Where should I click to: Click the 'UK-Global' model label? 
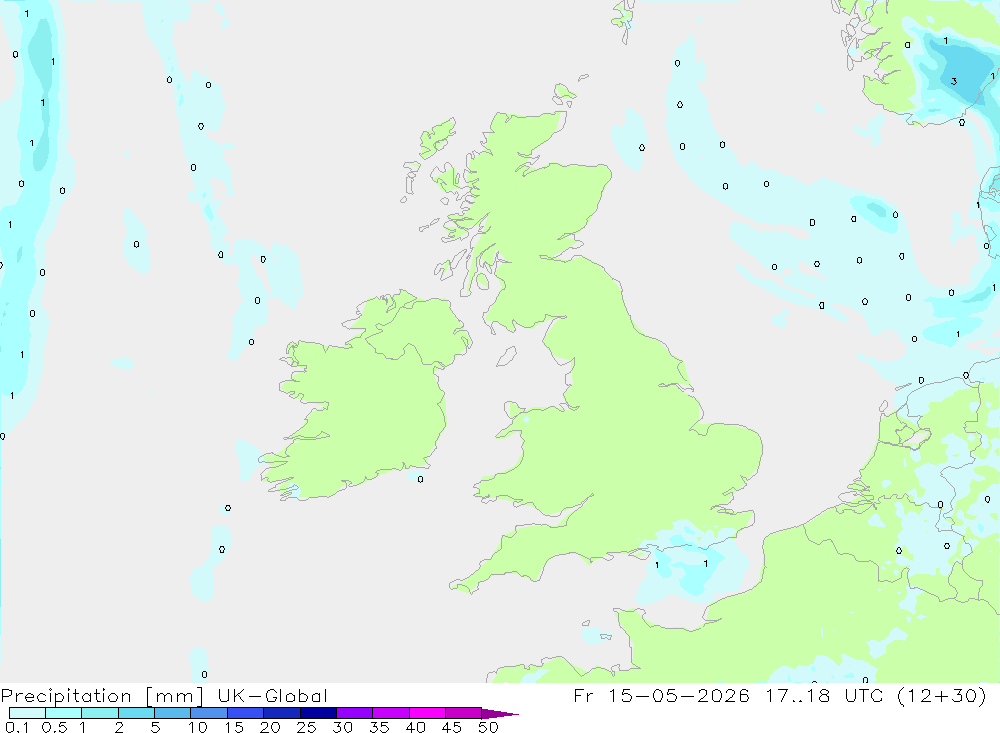(272, 695)
